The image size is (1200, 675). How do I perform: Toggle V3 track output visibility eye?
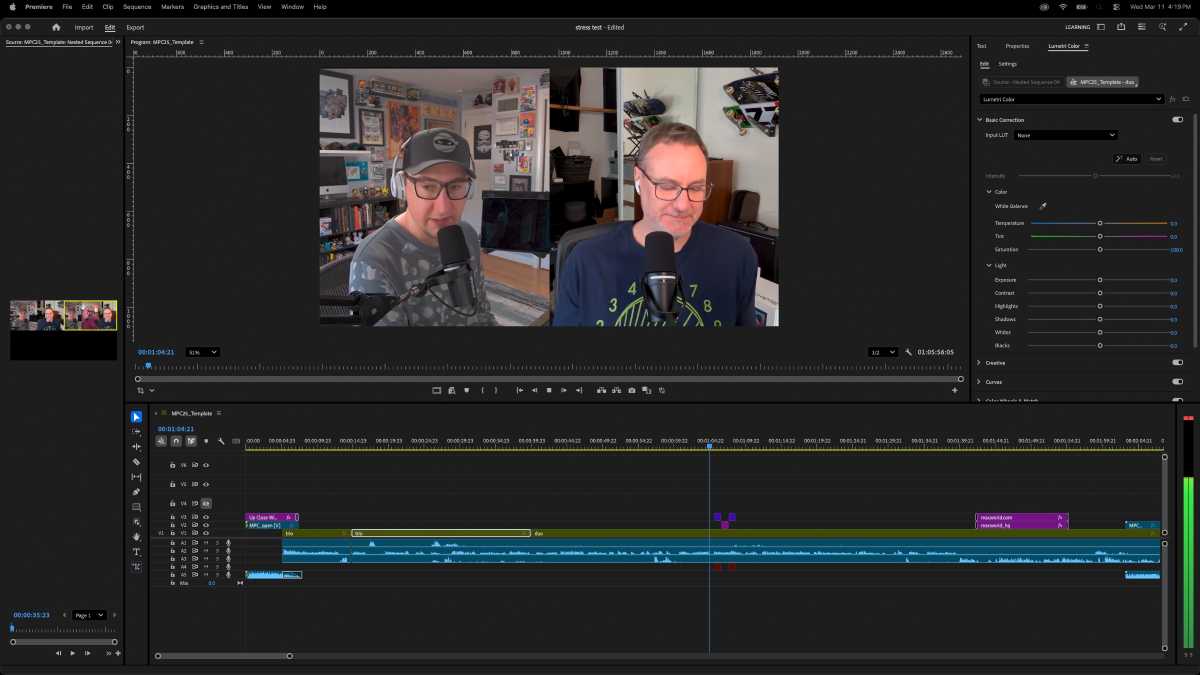click(x=207, y=516)
